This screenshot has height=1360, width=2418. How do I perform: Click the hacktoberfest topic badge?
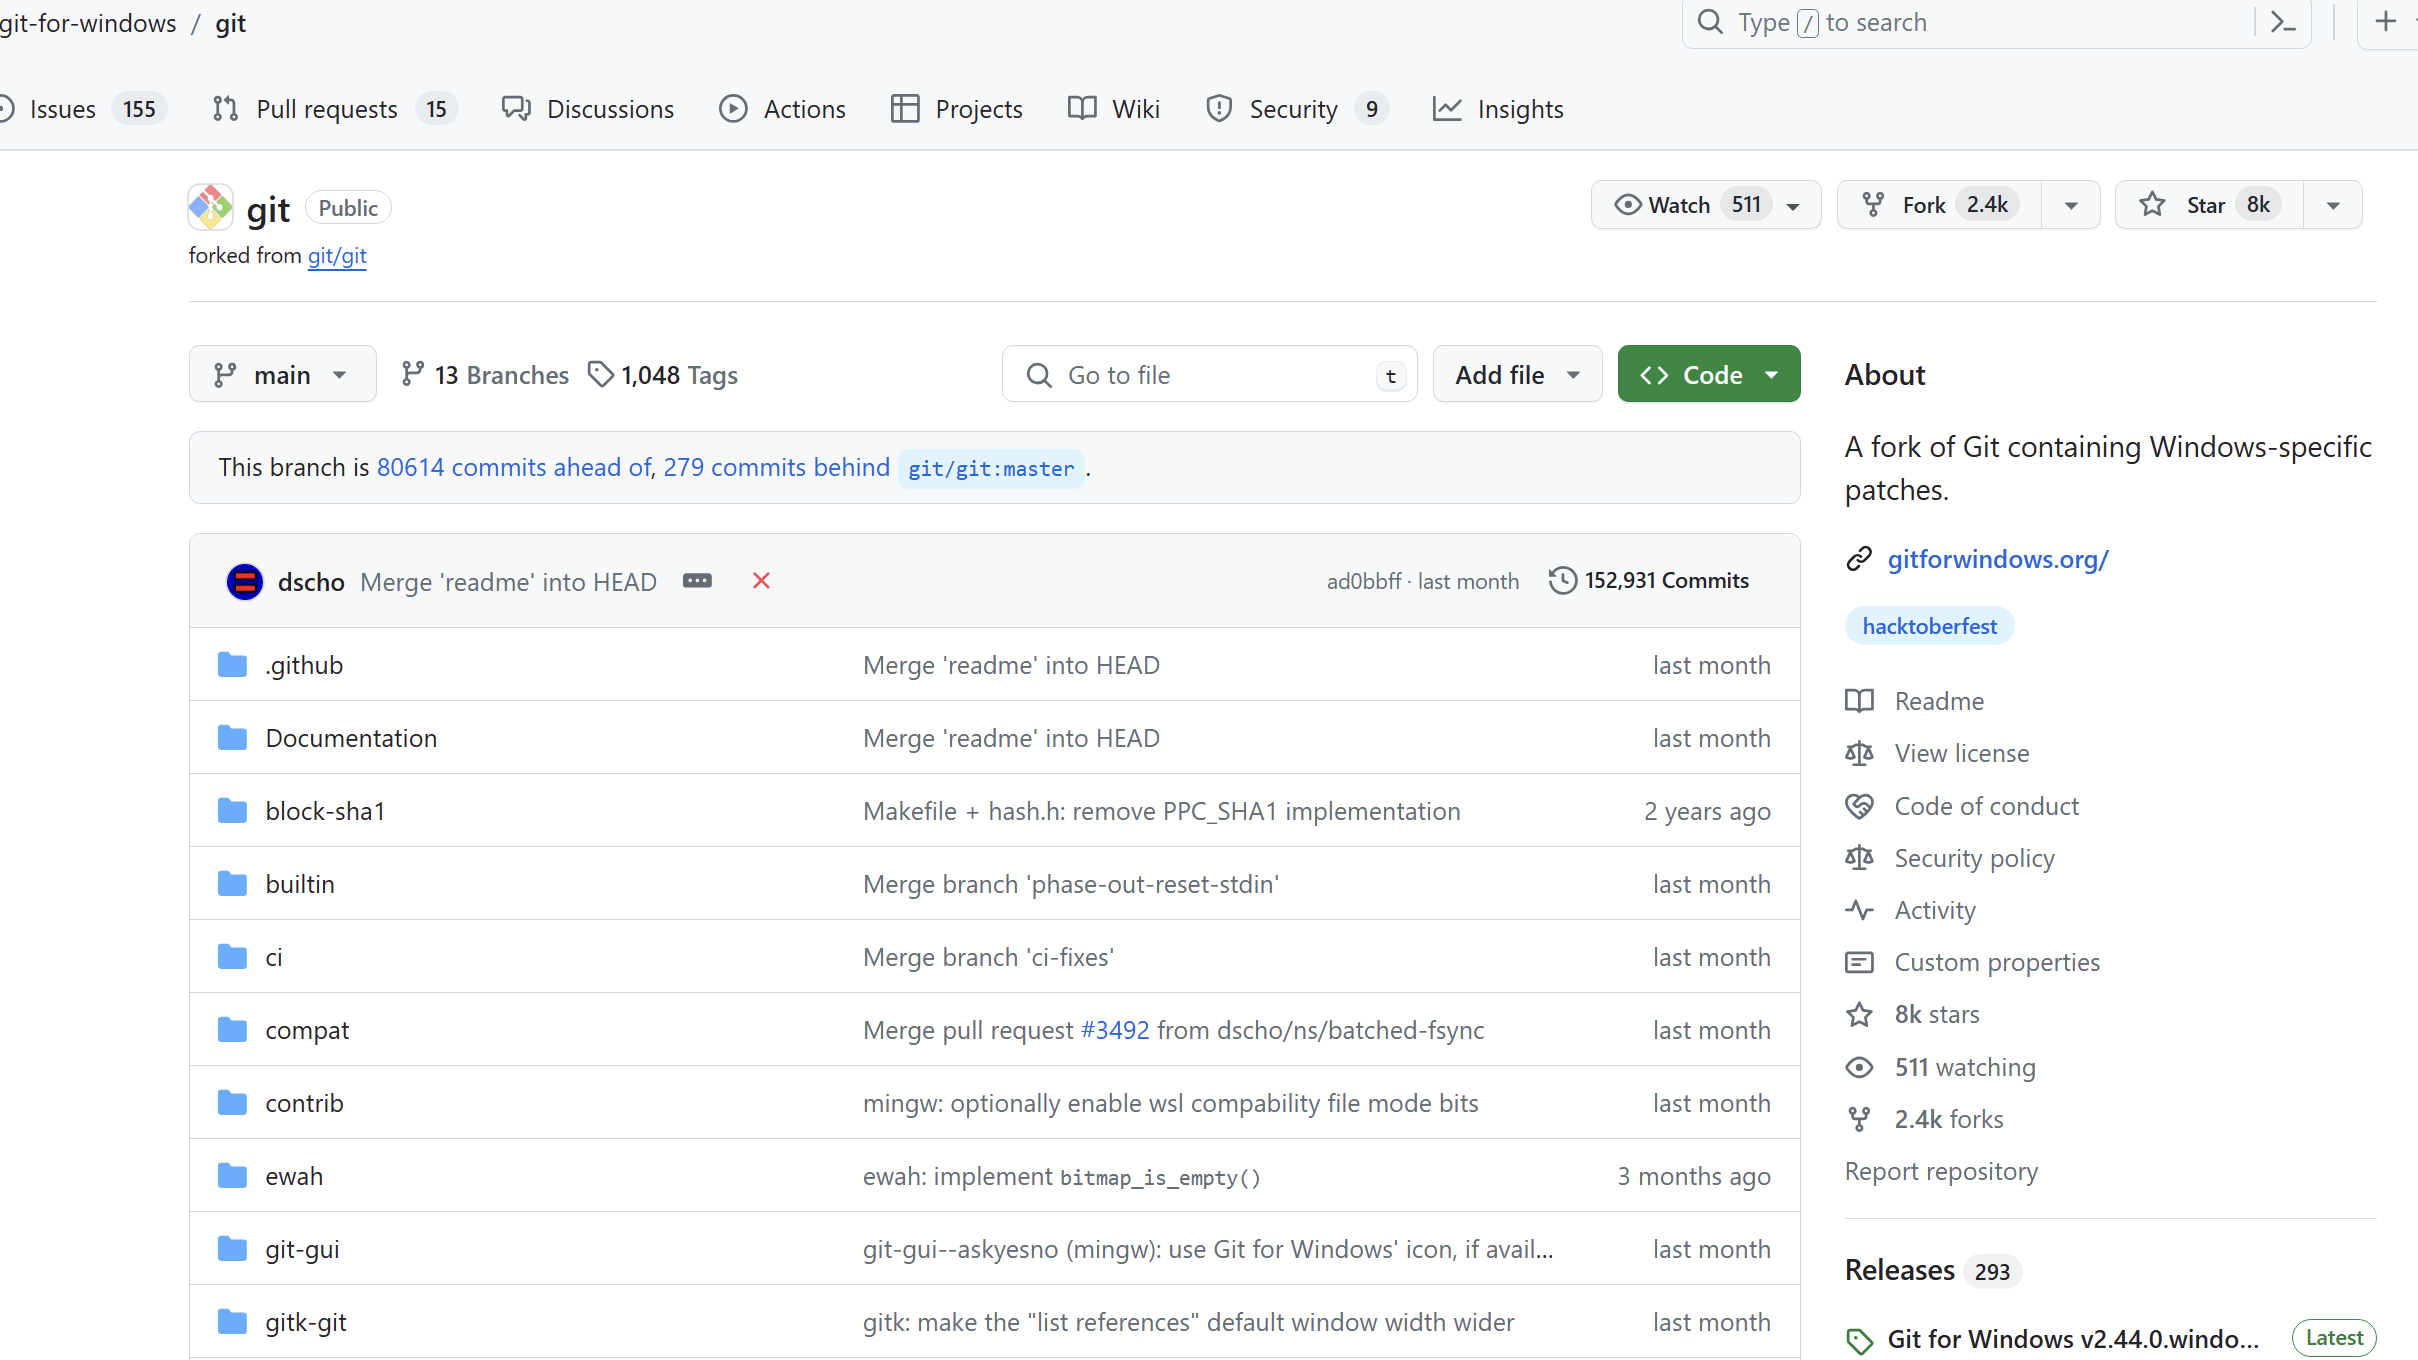pyautogui.click(x=1929, y=625)
